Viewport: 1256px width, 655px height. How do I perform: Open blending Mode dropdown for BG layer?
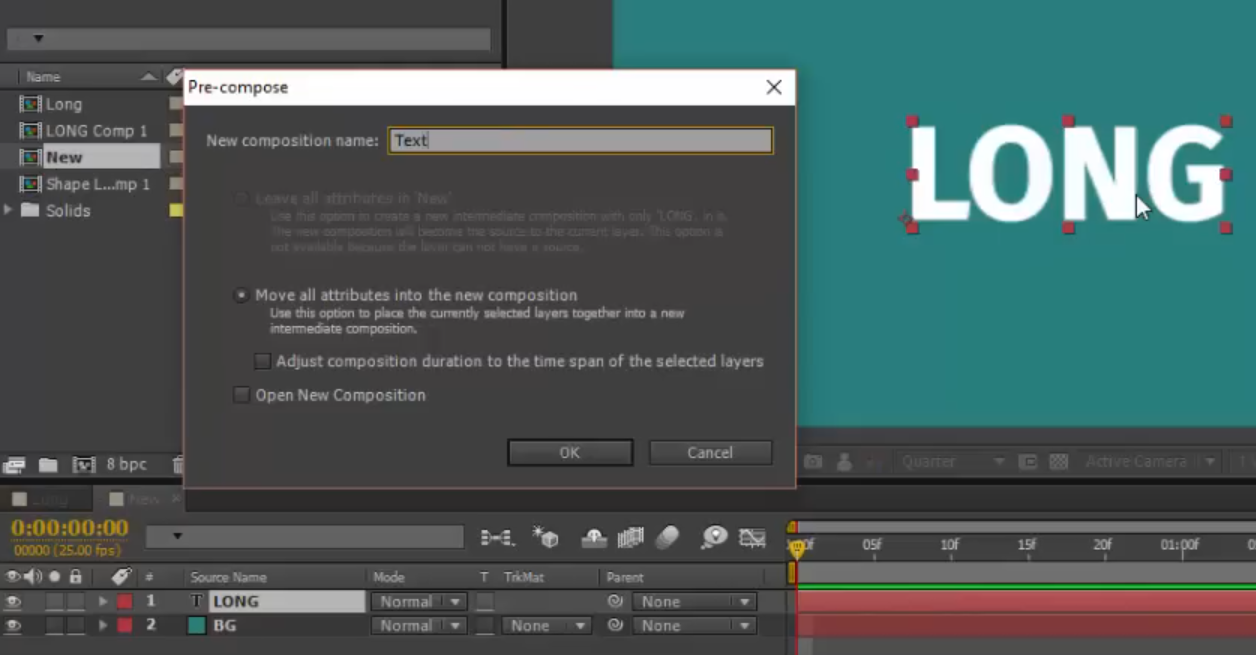[418, 626]
